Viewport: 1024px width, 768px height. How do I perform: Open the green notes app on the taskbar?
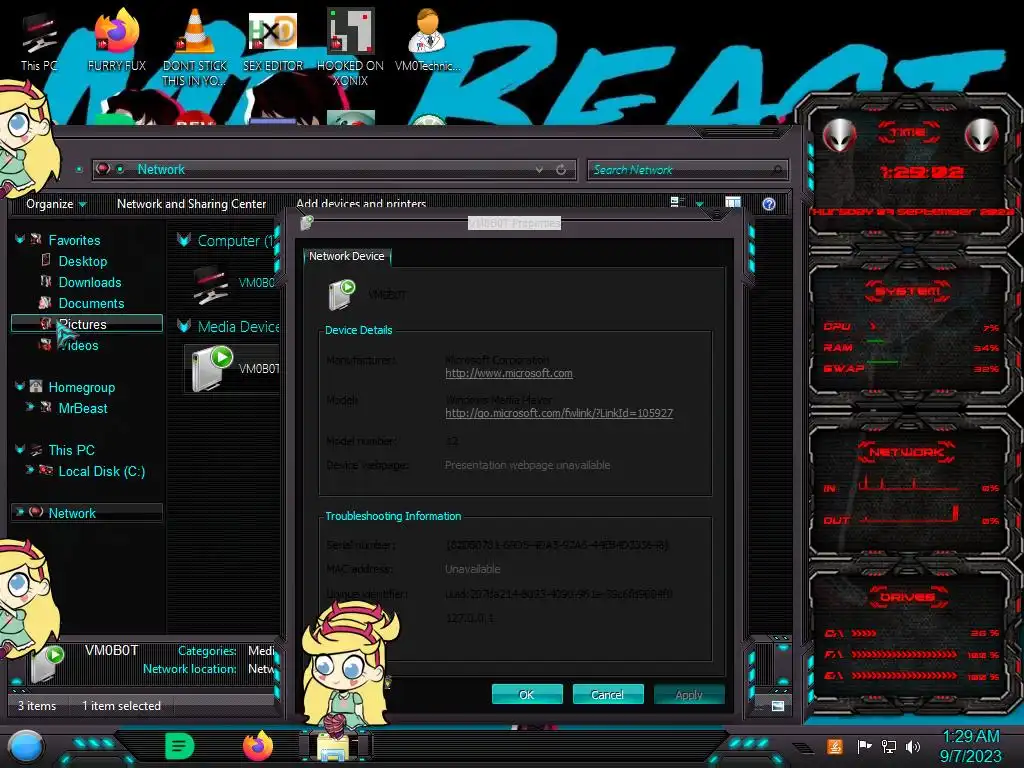(179, 746)
